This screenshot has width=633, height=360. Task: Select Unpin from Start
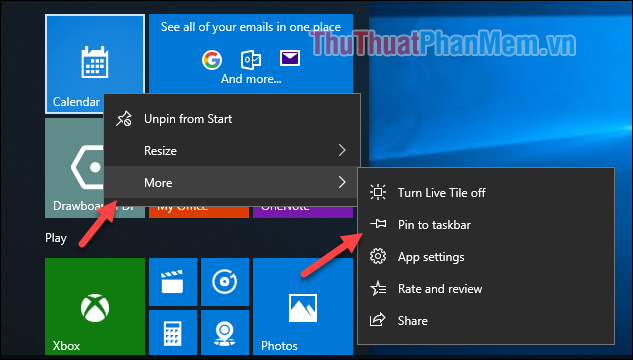pos(232,119)
